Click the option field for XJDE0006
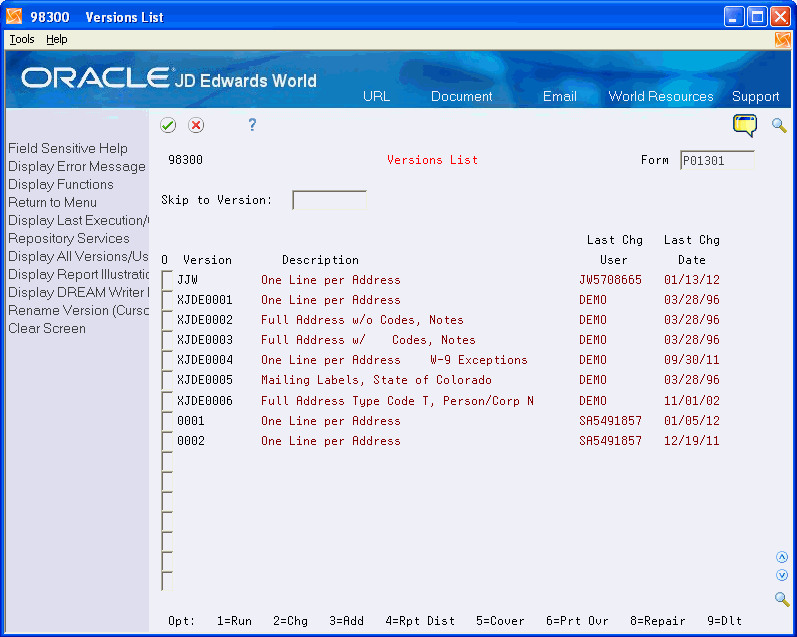 point(167,401)
